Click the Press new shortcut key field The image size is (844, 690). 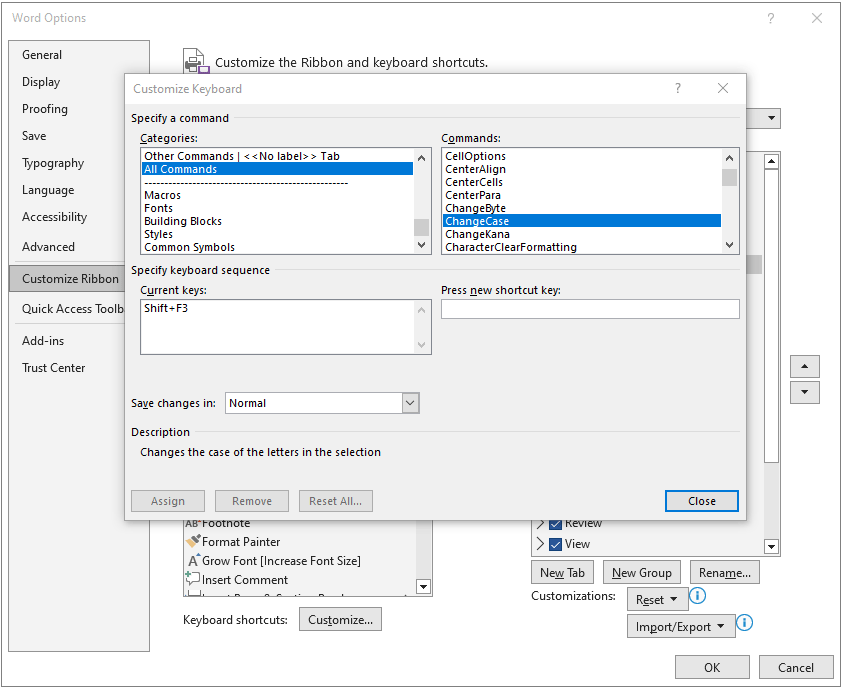click(590, 309)
